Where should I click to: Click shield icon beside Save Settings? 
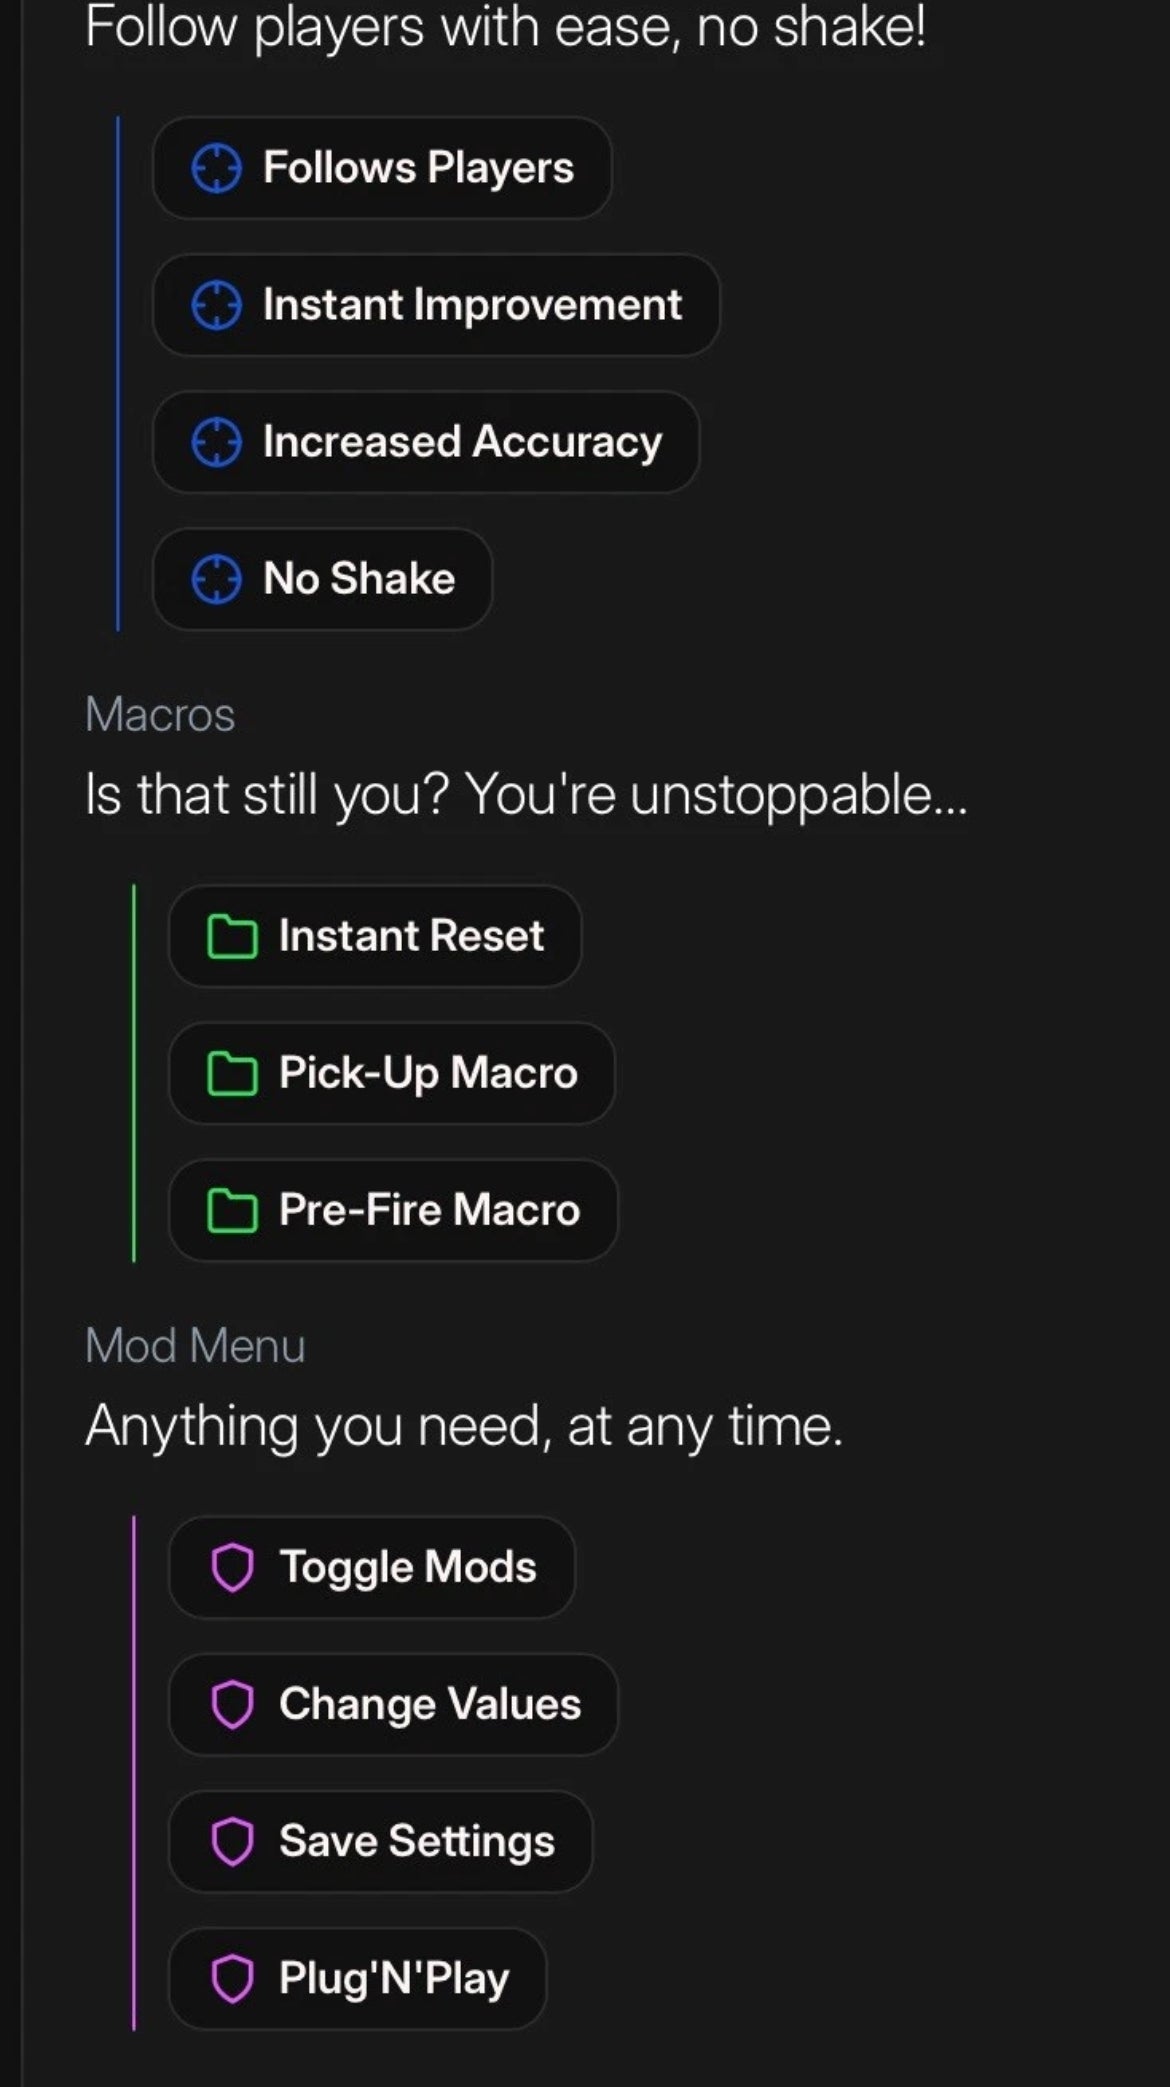[232, 1841]
